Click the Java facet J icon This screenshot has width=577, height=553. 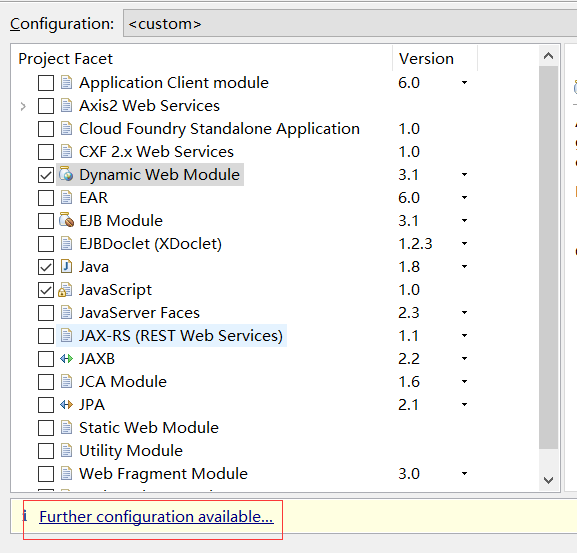[66, 266]
